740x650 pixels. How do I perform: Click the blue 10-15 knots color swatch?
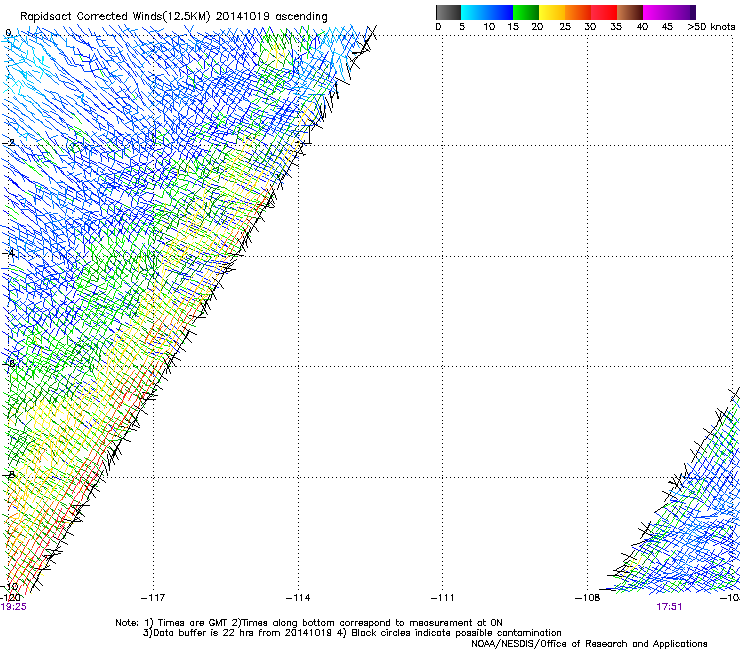pos(500,12)
